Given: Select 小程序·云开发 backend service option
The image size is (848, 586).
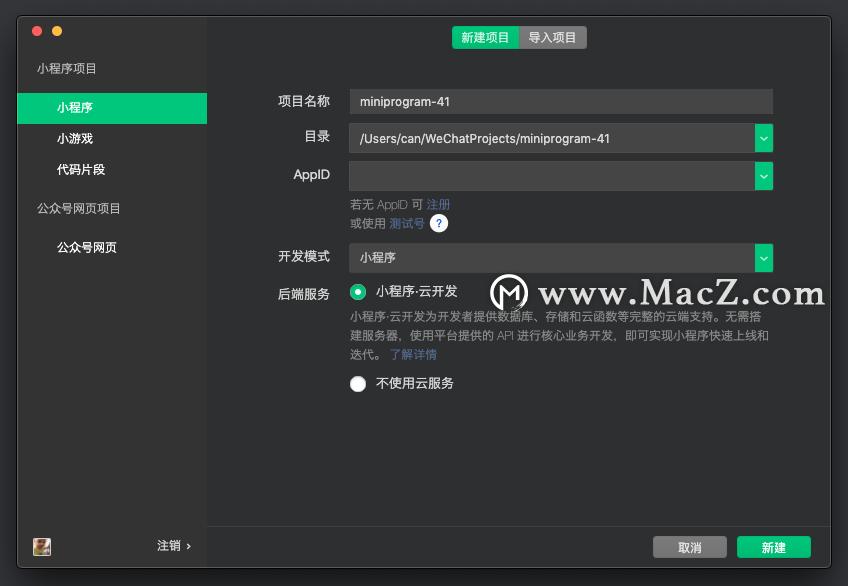Looking at the screenshot, I should coord(358,293).
